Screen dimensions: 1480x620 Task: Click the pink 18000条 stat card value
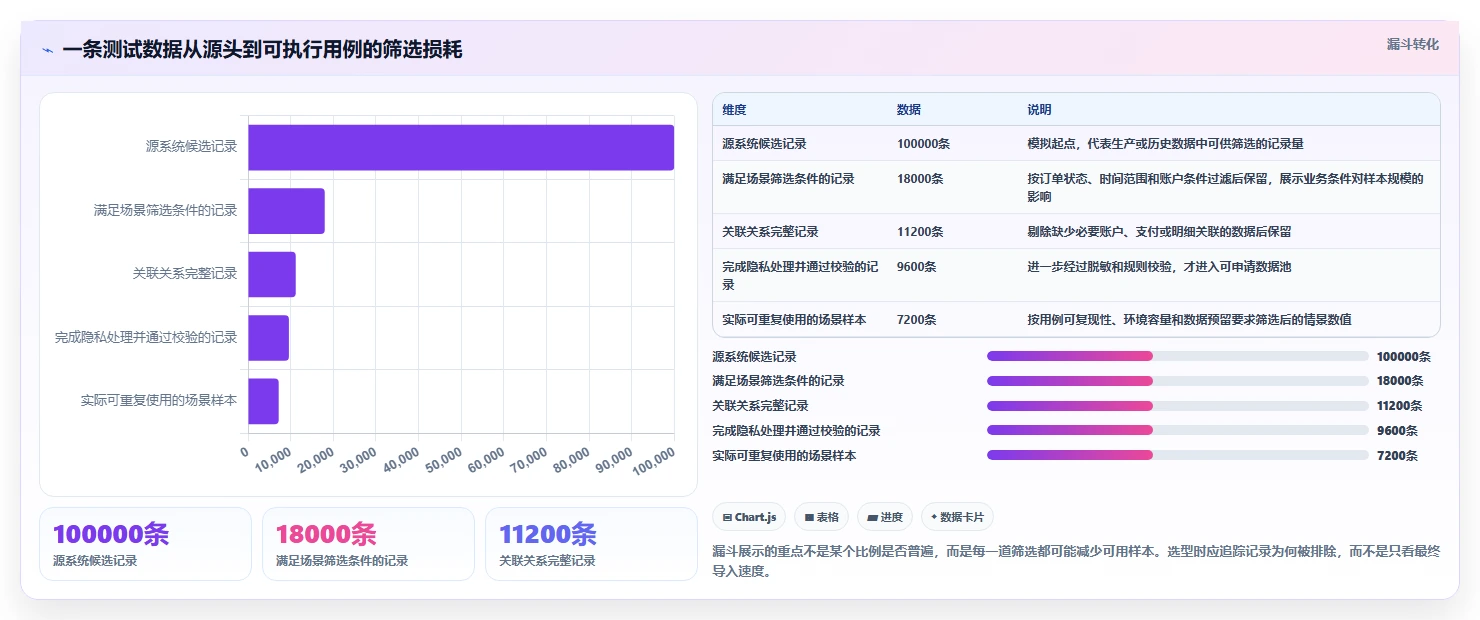tap(326, 535)
